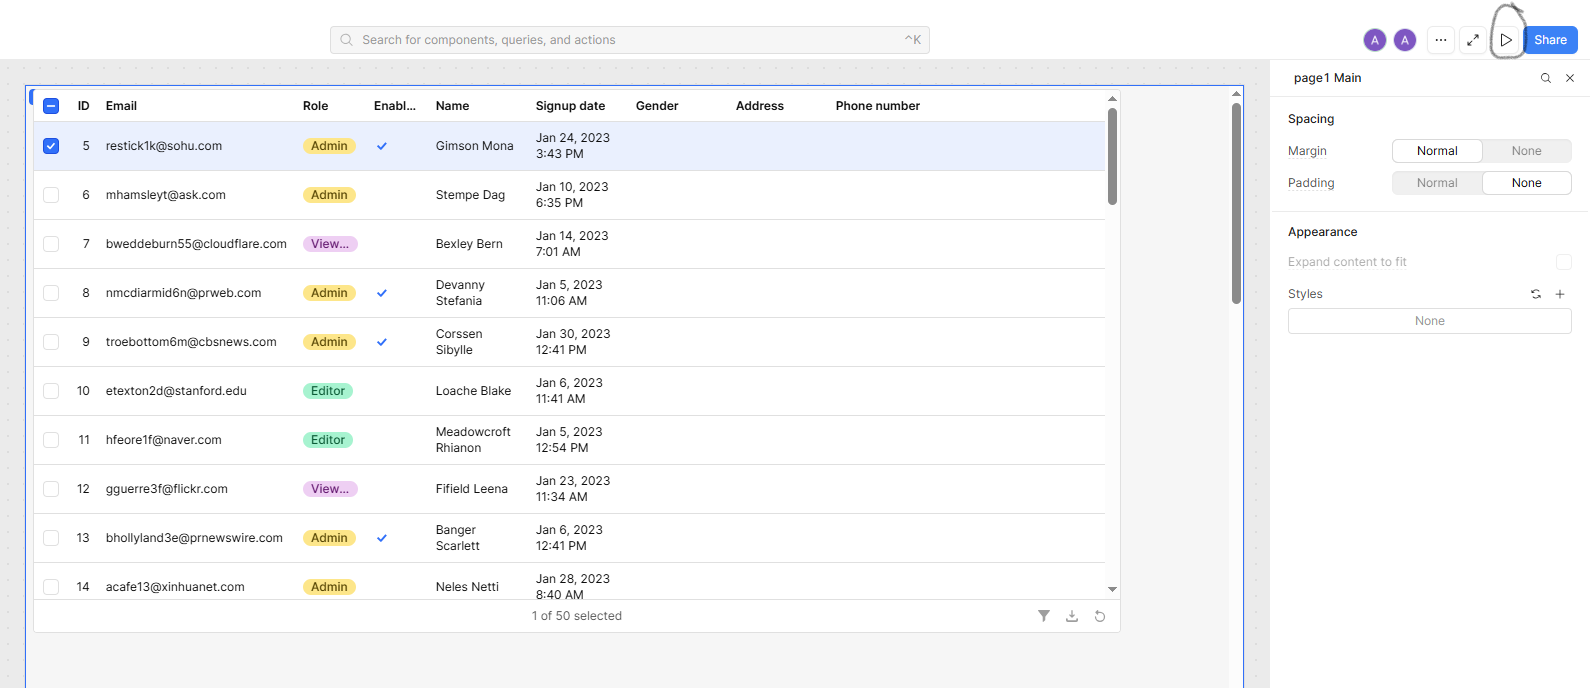Set Margin to None
Image resolution: width=1590 pixels, height=688 pixels.
(x=1526, y=151)
